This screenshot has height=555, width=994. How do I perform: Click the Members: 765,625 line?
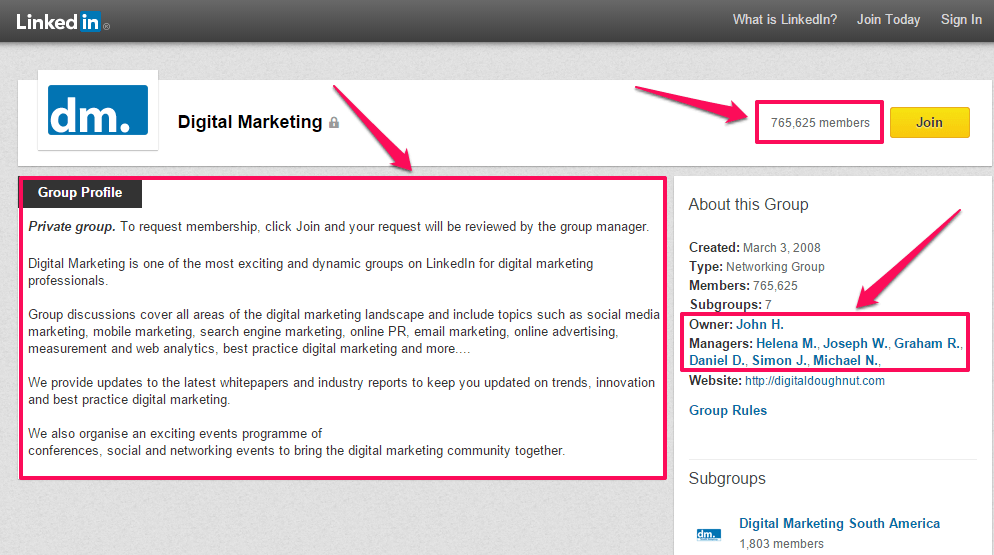(743, 285)
